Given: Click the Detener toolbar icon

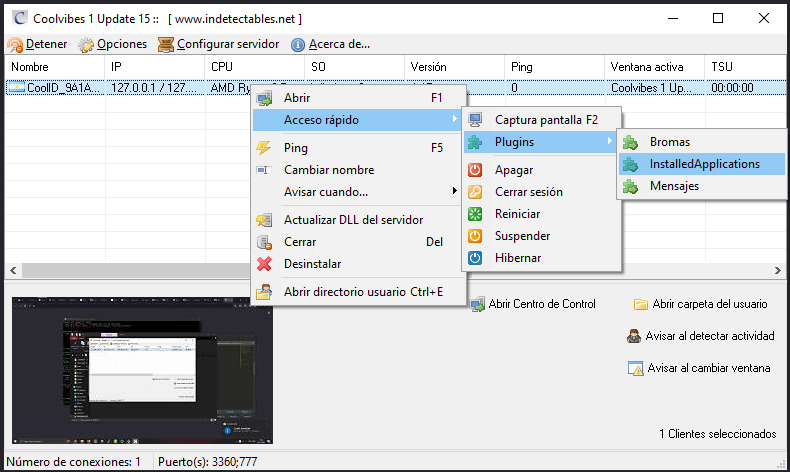Looking at the screenshot, I should point(15,44).
